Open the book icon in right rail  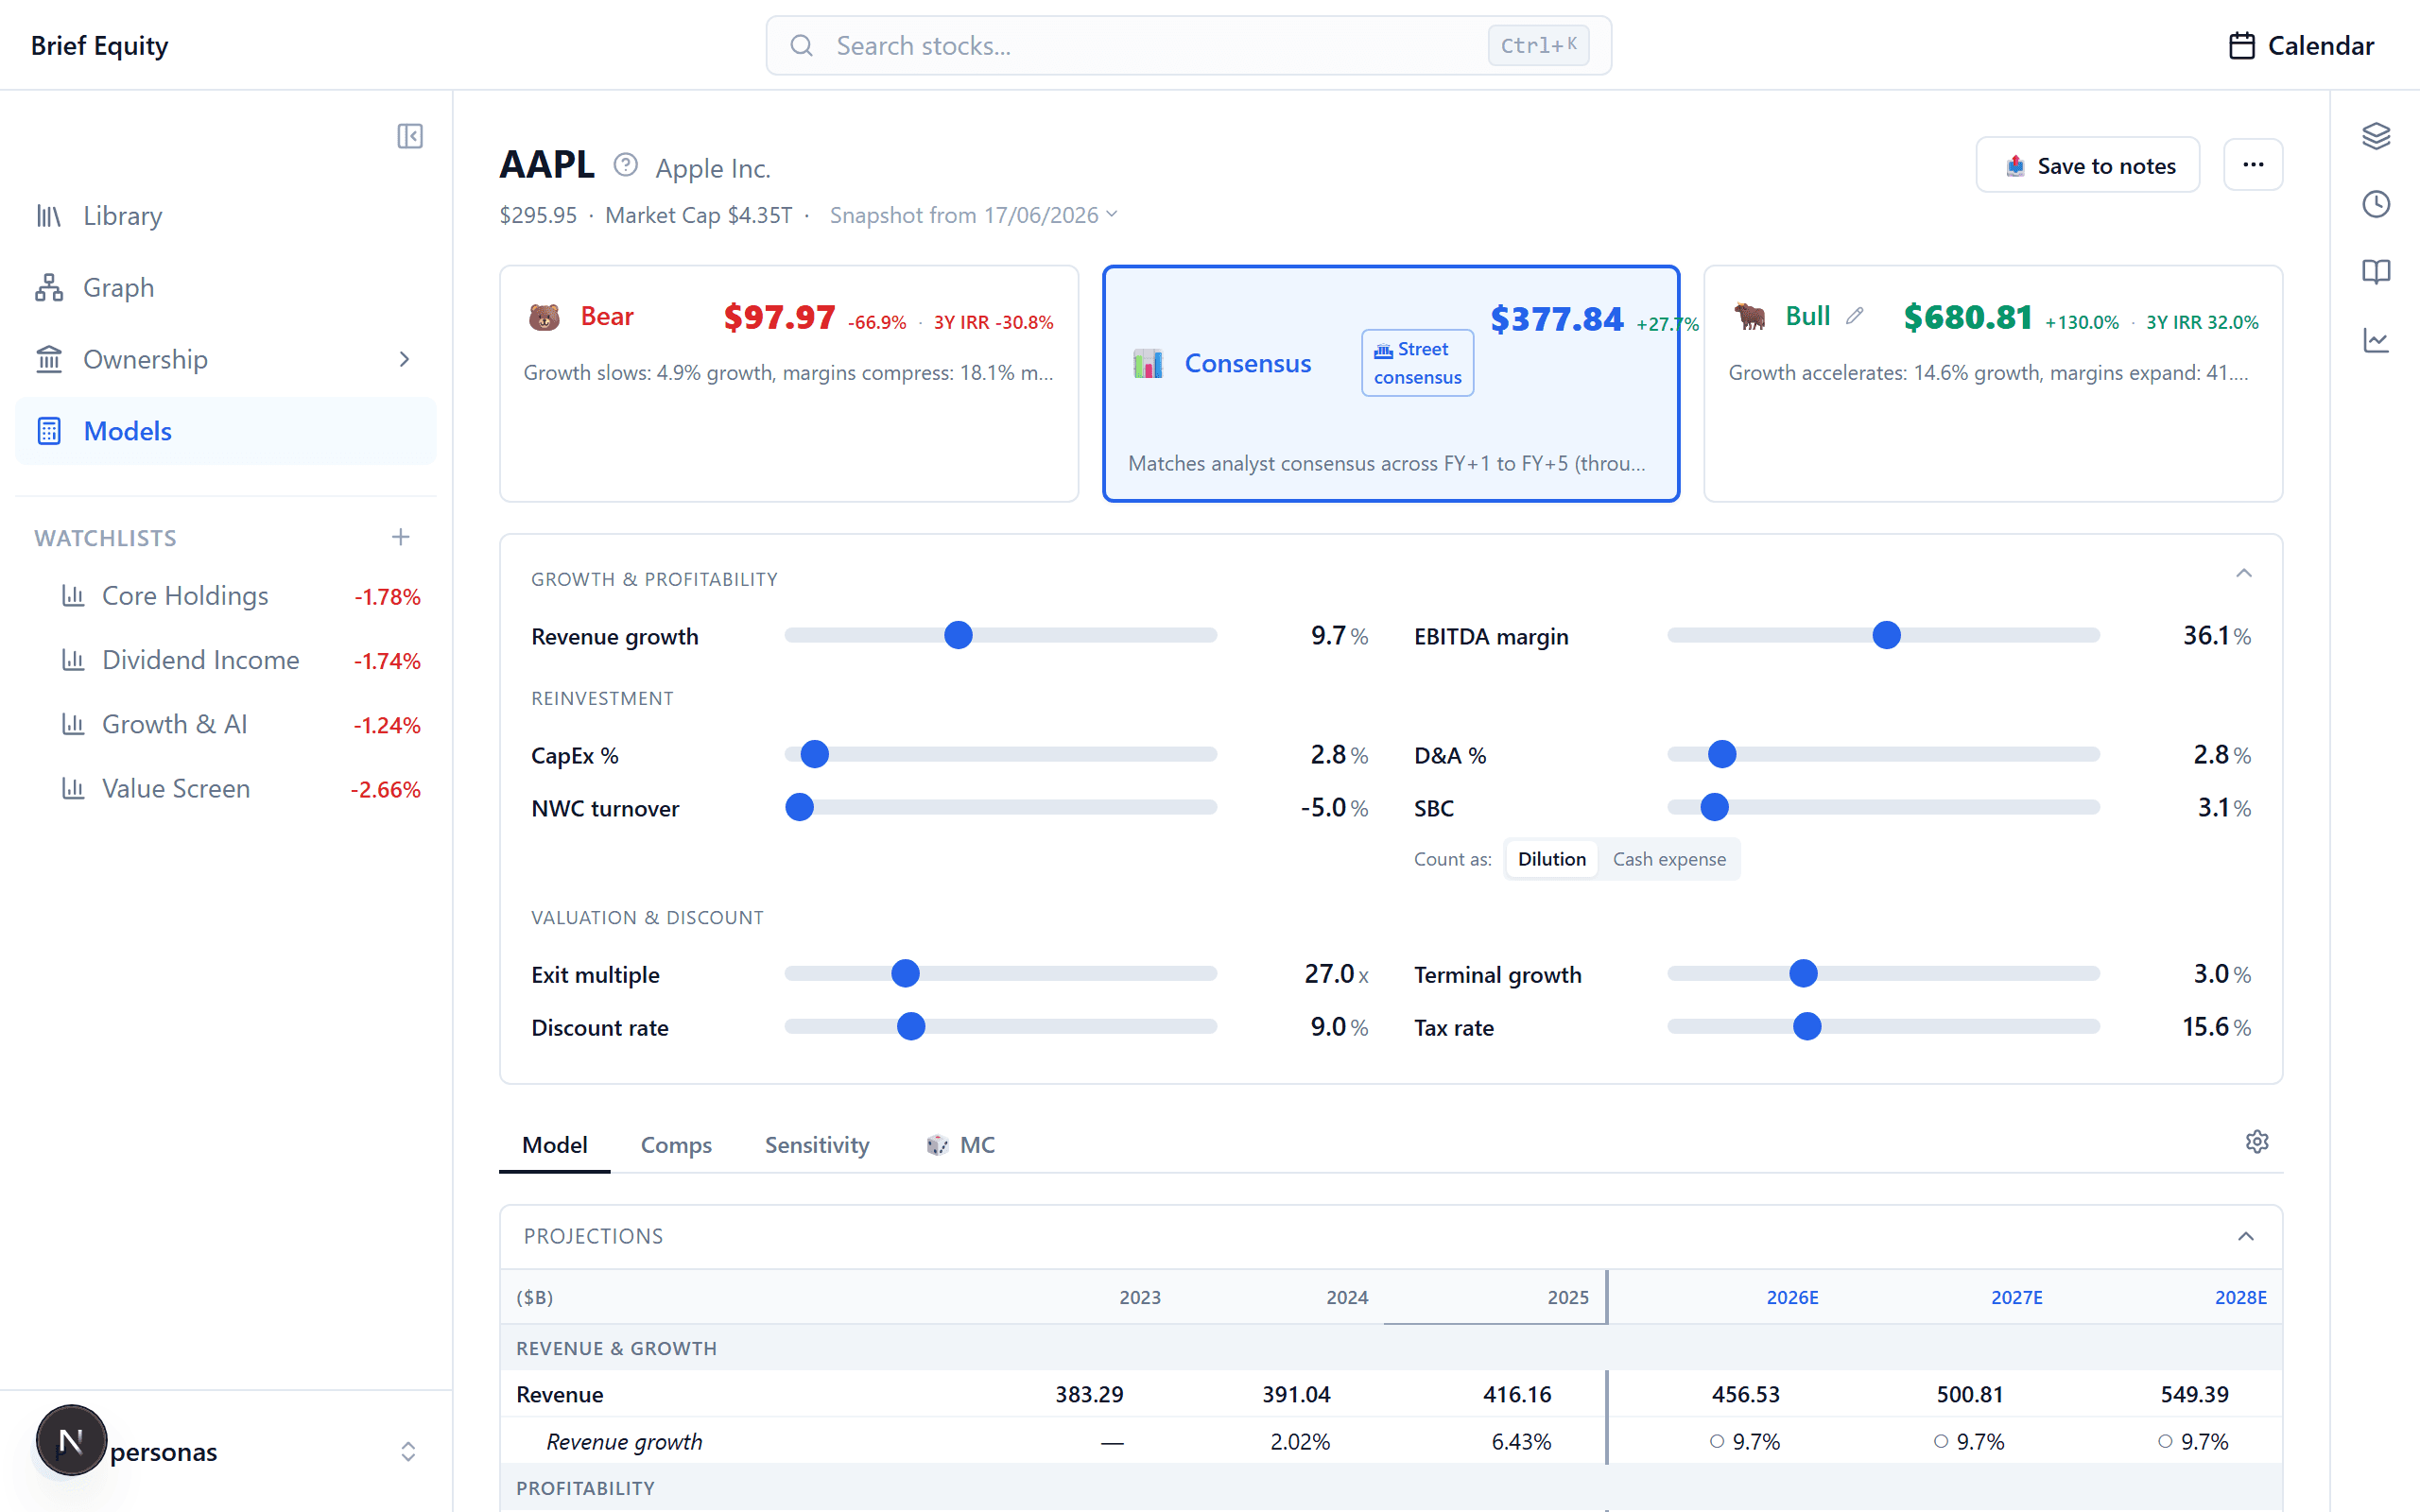[x=2376, y=272]
